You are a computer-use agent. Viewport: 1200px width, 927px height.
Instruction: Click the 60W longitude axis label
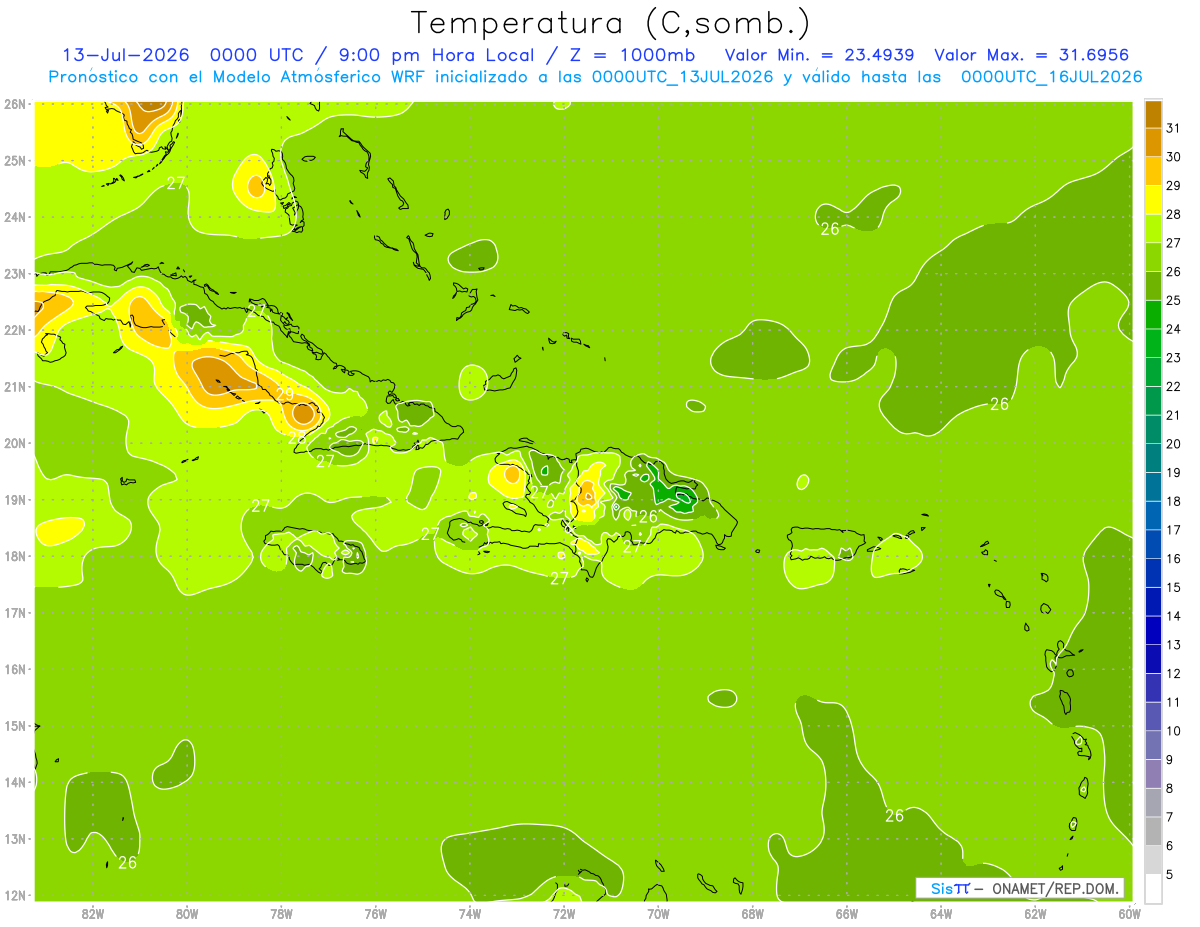coord(1129,913)
